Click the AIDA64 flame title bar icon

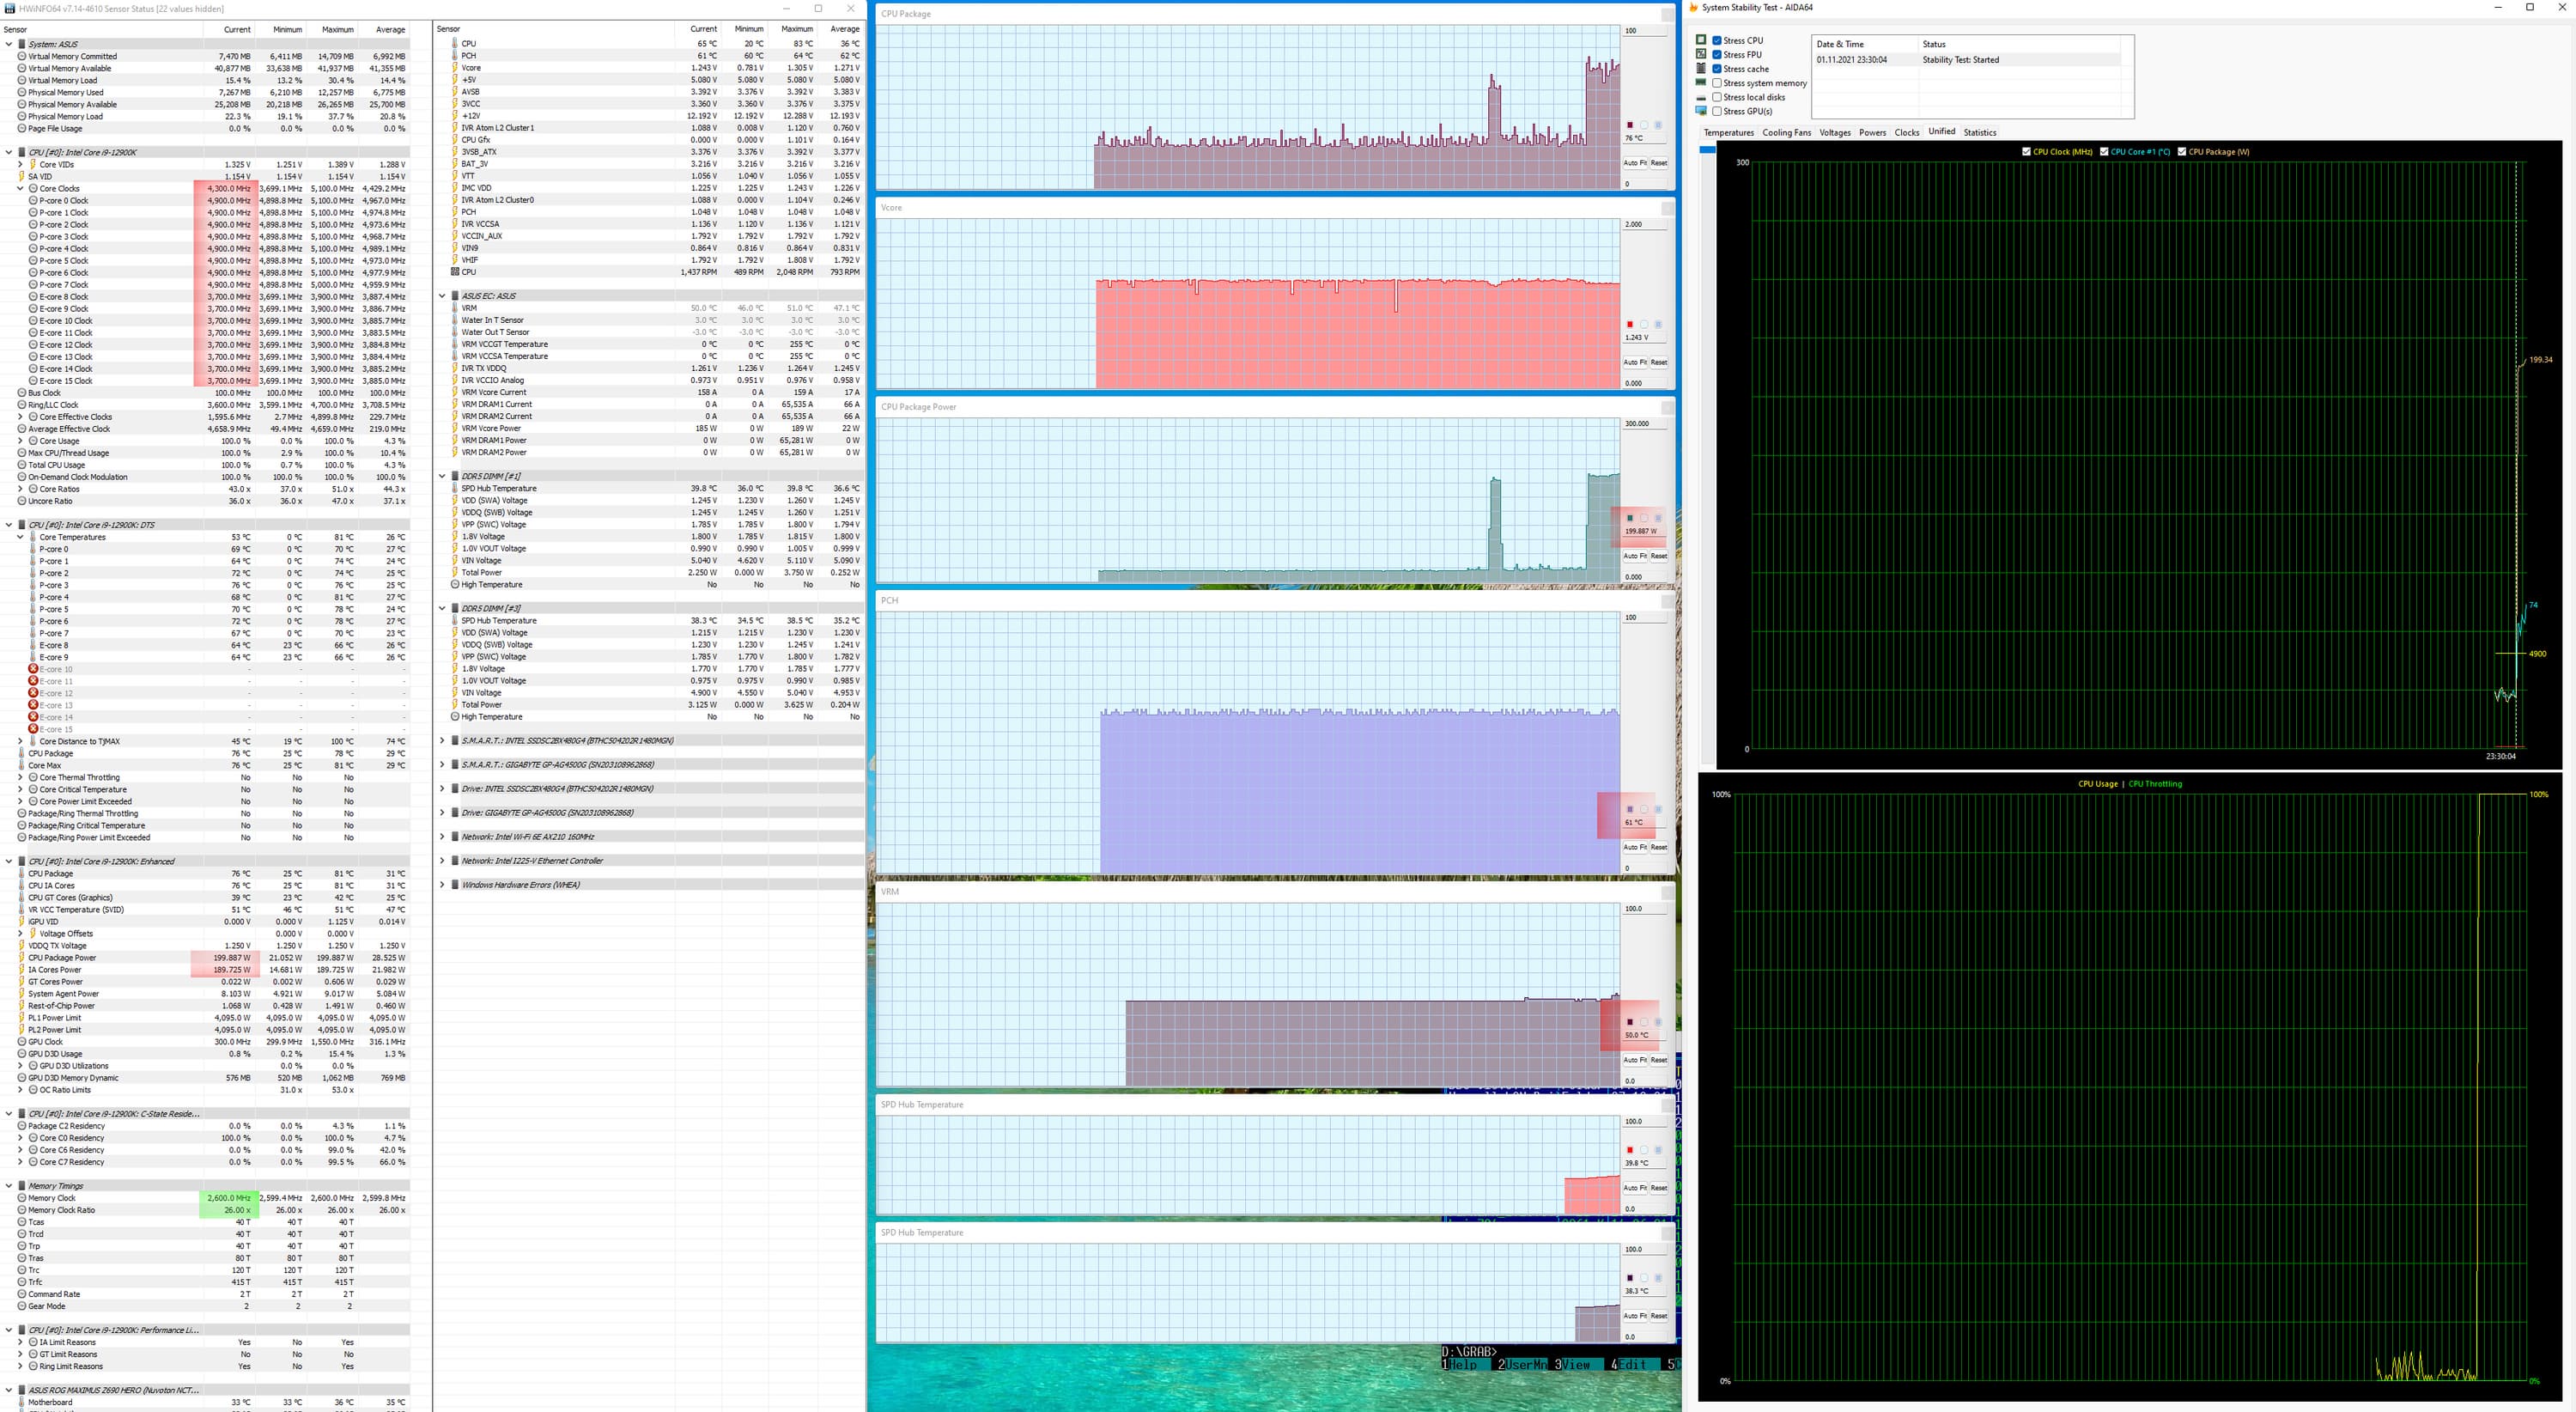click(x=1694, y=8)
